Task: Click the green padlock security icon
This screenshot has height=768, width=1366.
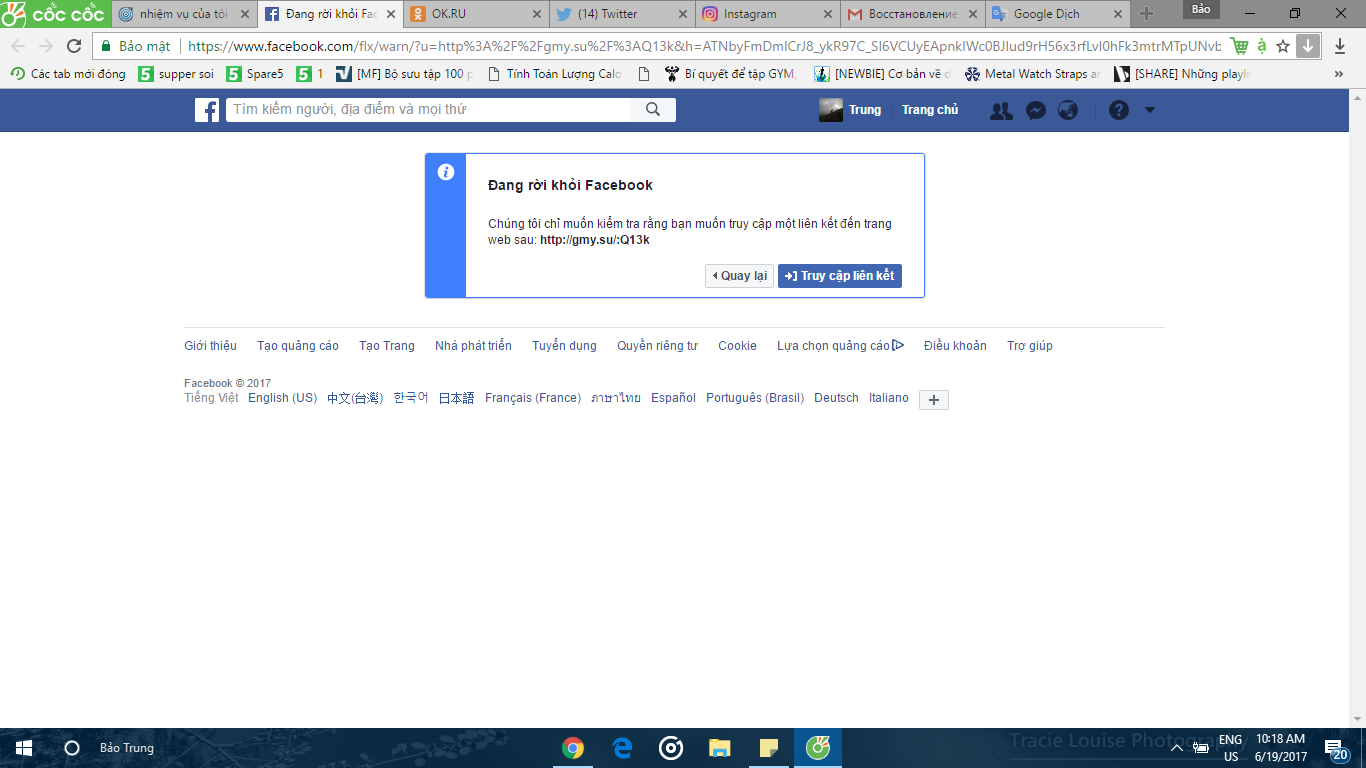Action: [x=105, y=46]
